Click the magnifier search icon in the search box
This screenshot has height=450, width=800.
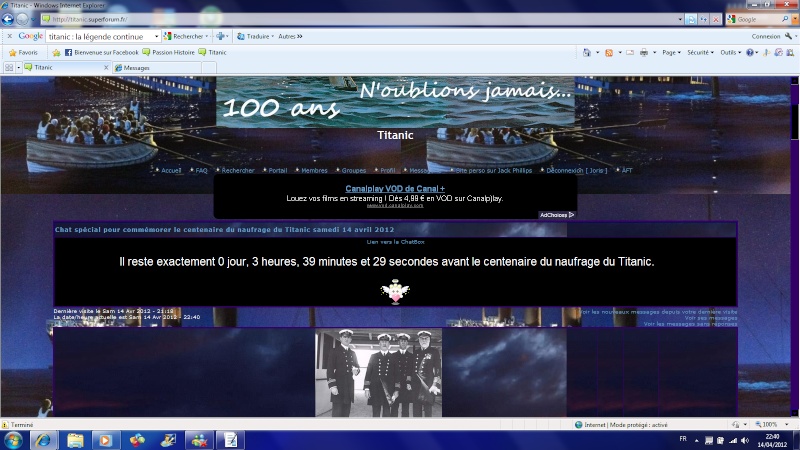coord(785,19)
